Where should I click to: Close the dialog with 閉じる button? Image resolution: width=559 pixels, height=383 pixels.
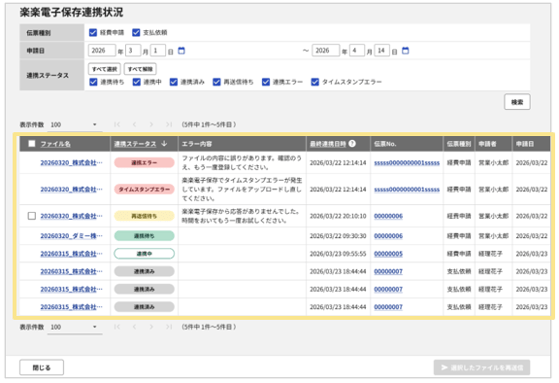pos(42,367)
